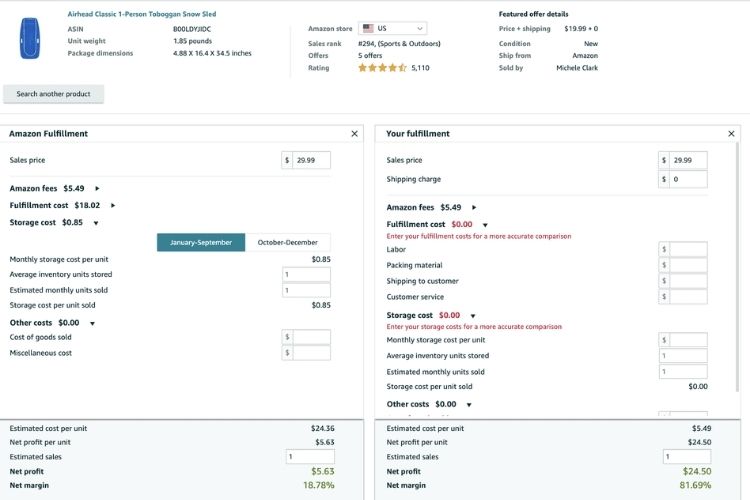
Task: Open the Airhead Classic Toboggan Snow Sled link
Action: [x=142, y=14]
